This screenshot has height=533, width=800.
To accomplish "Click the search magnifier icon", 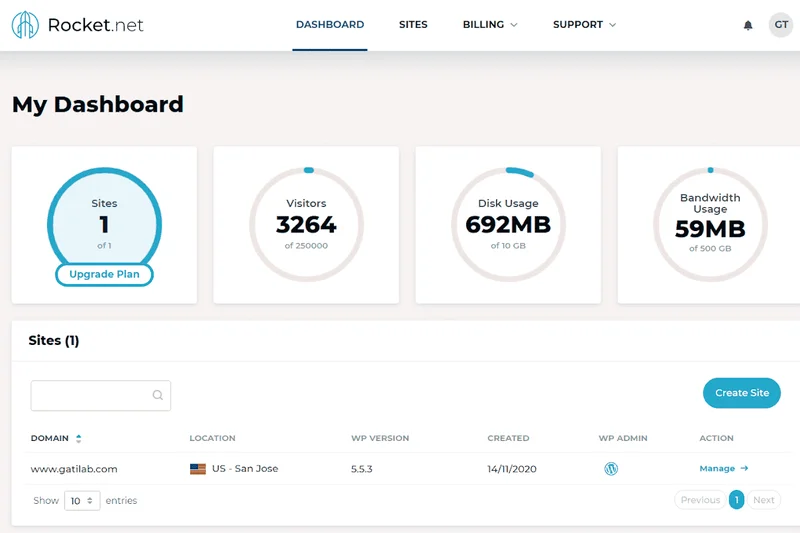I will (x=158, y=395).
